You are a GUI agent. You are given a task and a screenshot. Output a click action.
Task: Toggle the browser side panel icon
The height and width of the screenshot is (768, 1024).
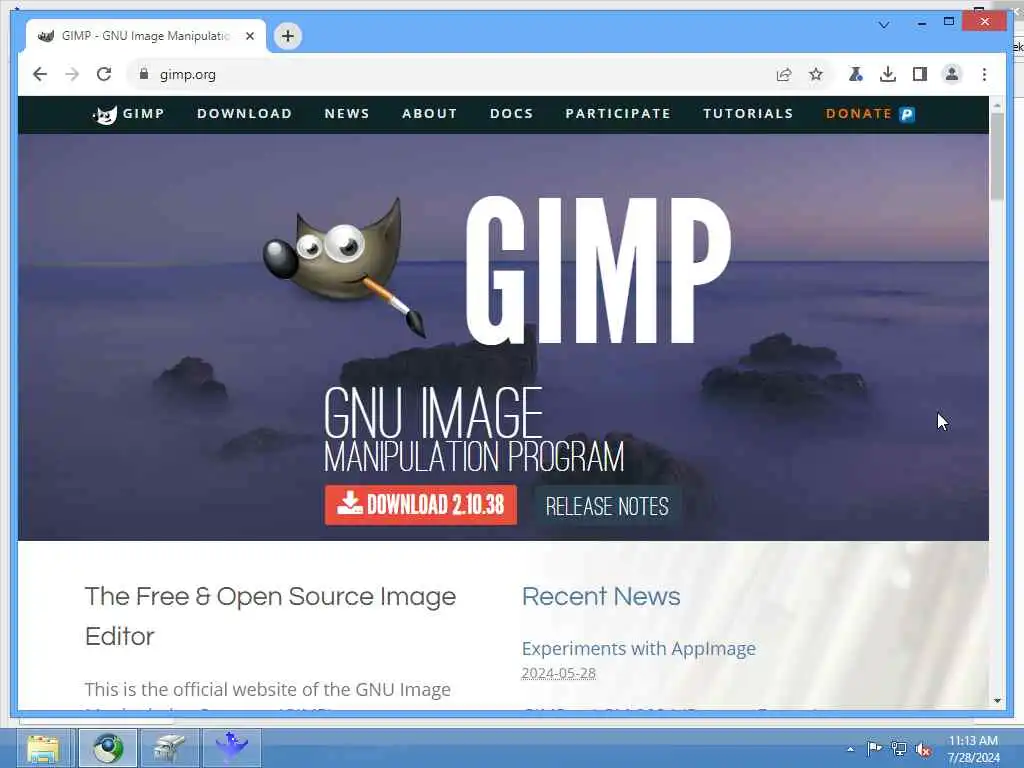tap(920, 74)
